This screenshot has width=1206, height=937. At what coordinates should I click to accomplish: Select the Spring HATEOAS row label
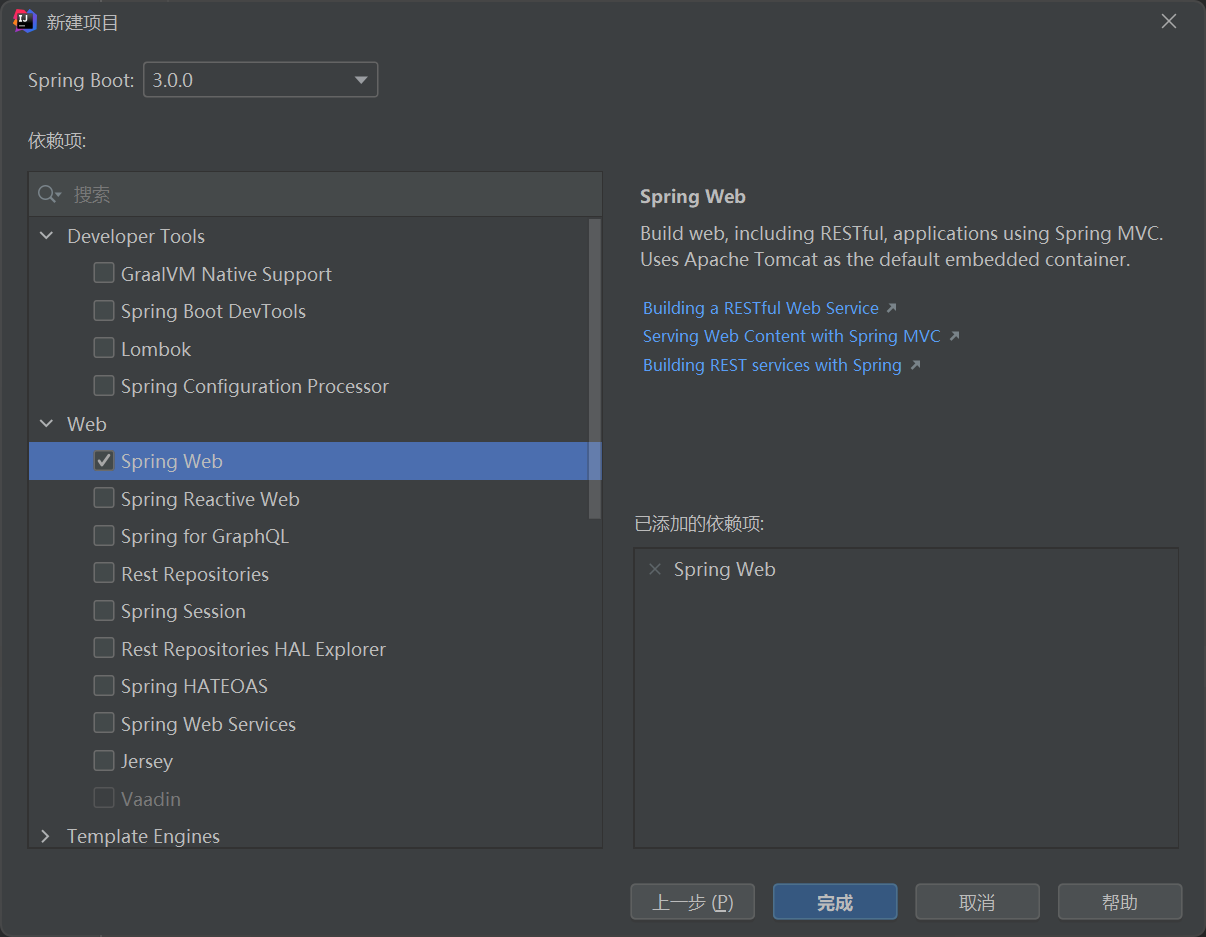click(x=194, y=686)
